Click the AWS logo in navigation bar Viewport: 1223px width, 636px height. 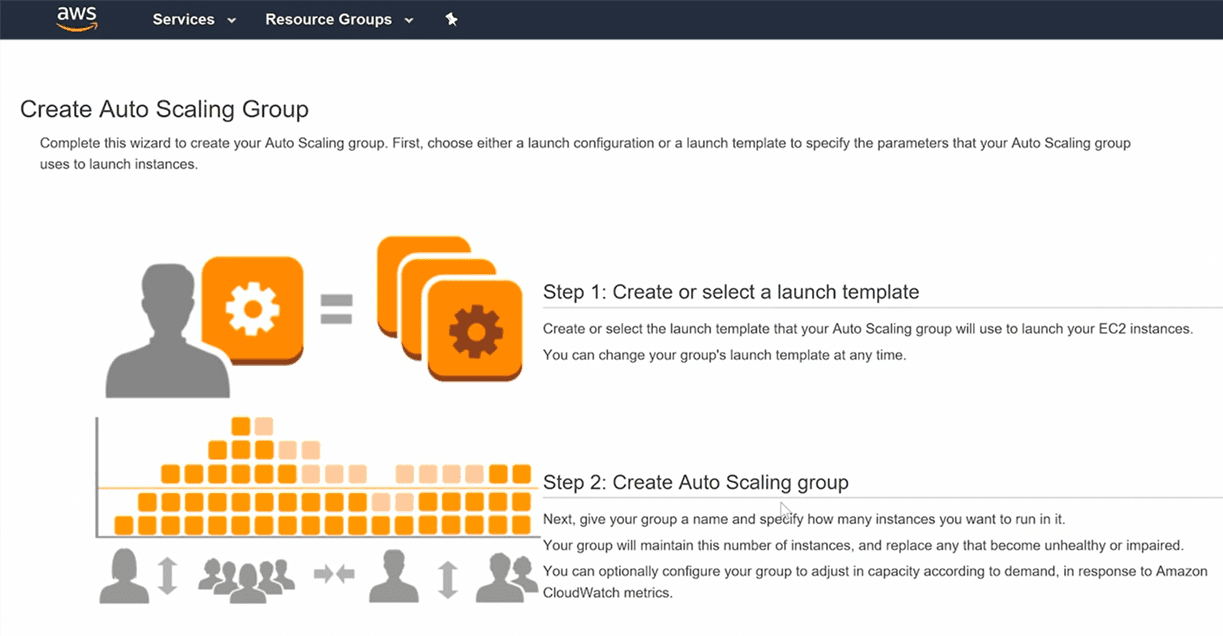pyautogui.click(x=76, y=19)
